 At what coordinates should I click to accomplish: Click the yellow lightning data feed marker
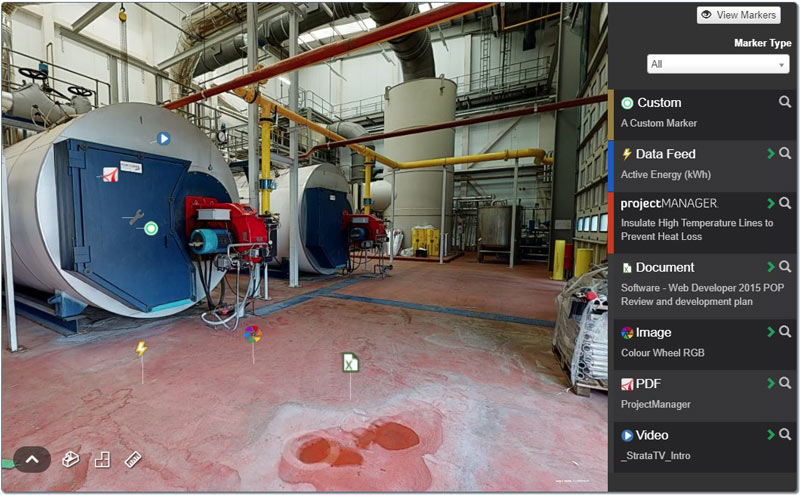click(141, 349)
